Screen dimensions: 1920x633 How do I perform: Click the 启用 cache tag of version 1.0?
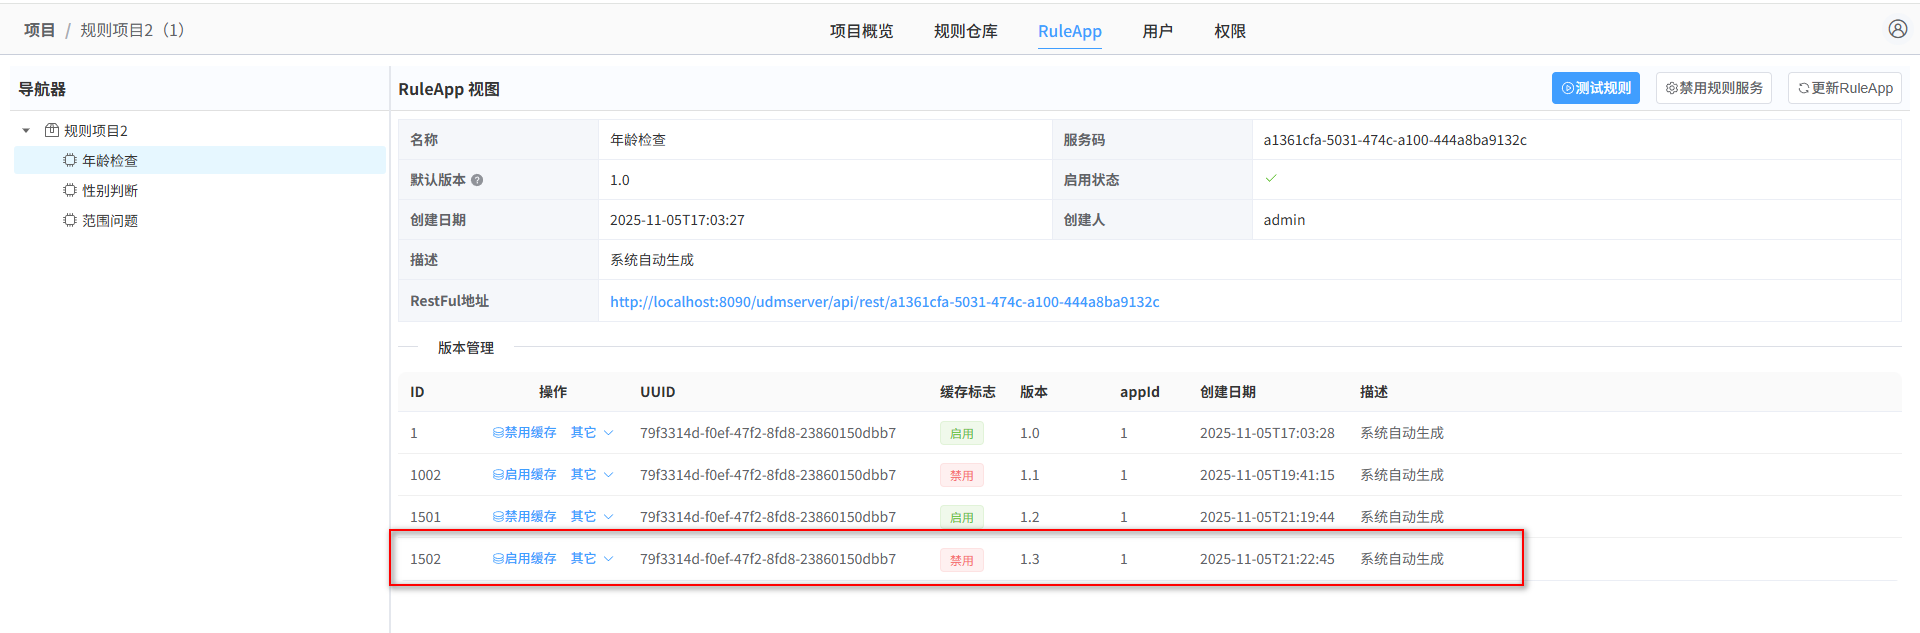(961, 433)
